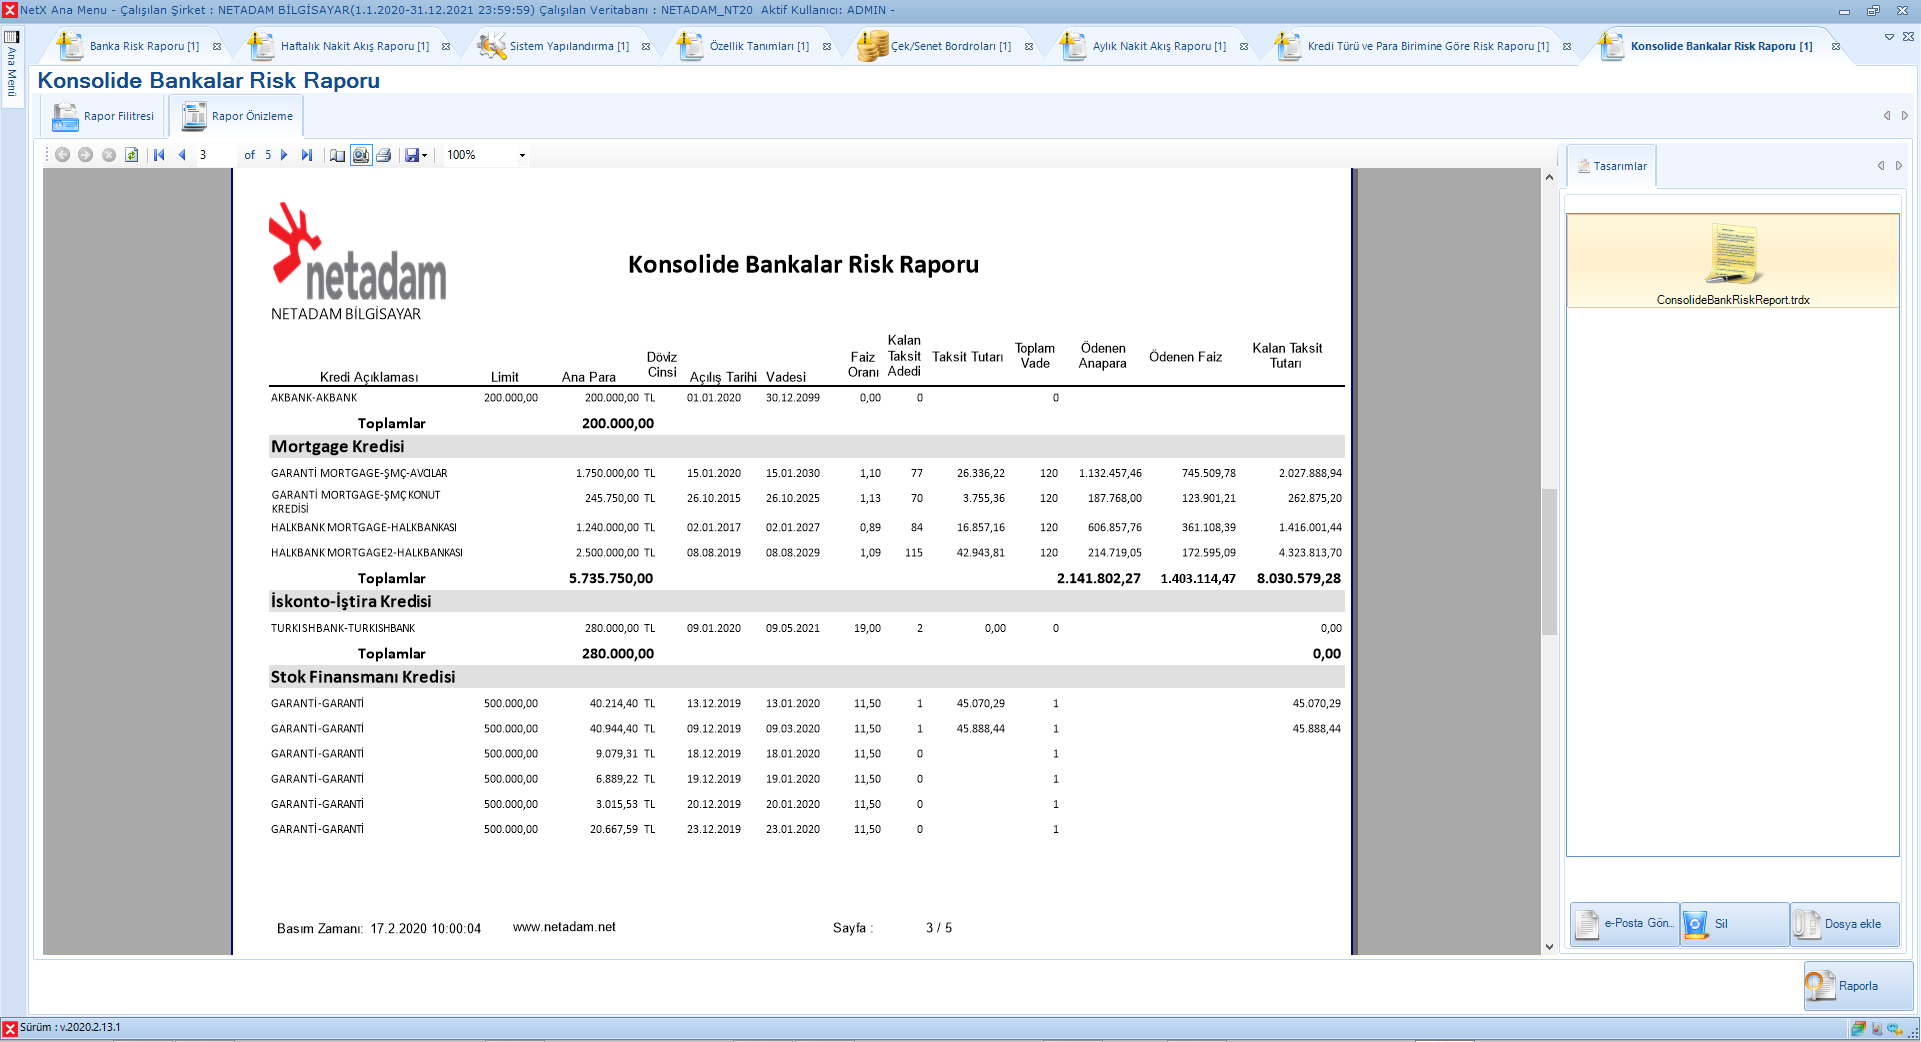Go to the next report page
The image size is (1921, 1042).
[x=284, y=155]
